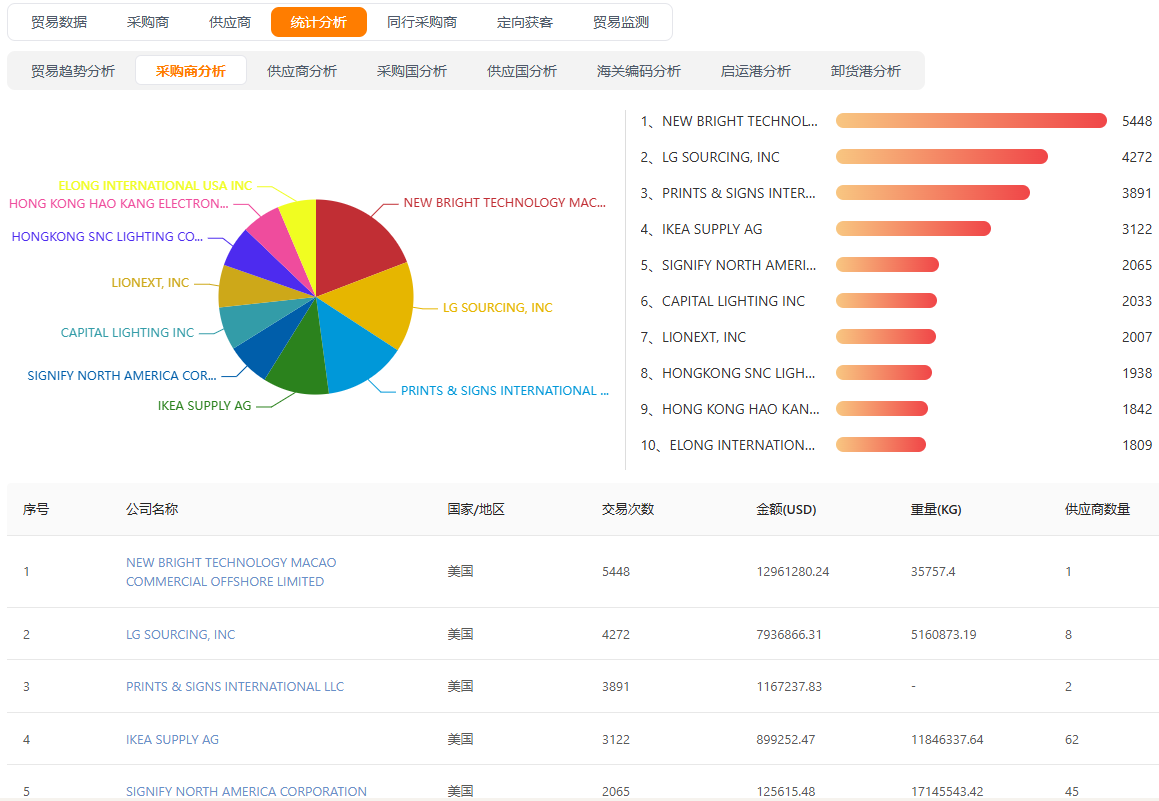Click purple HONGKONG SNC LIGHTING pie slice

[x=259, y=261]
